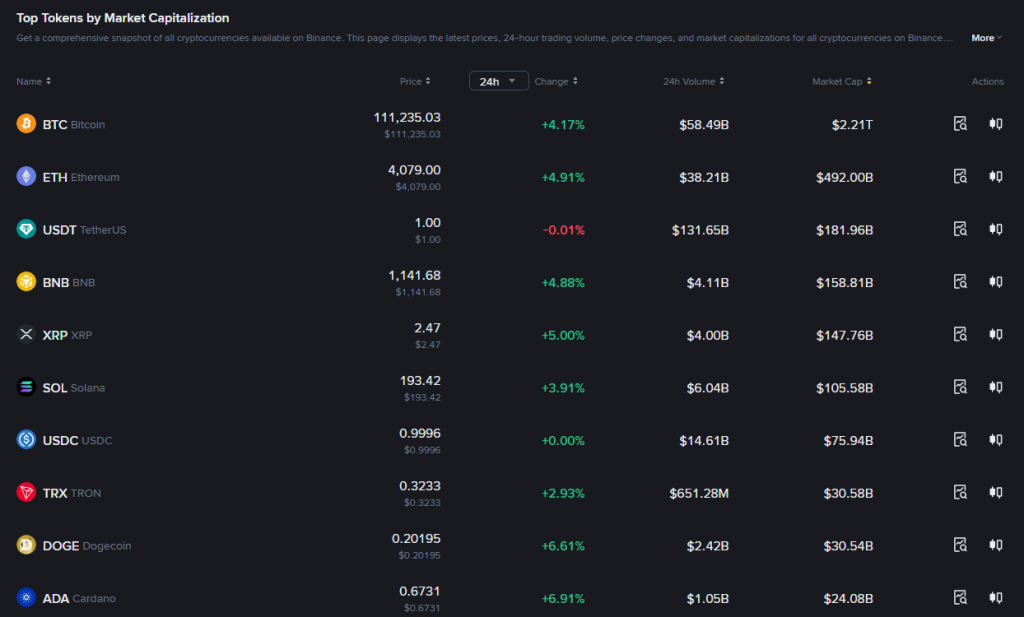Click the TetherUS coin logo
1024x617 pixels.
click(x=26, y=229)
